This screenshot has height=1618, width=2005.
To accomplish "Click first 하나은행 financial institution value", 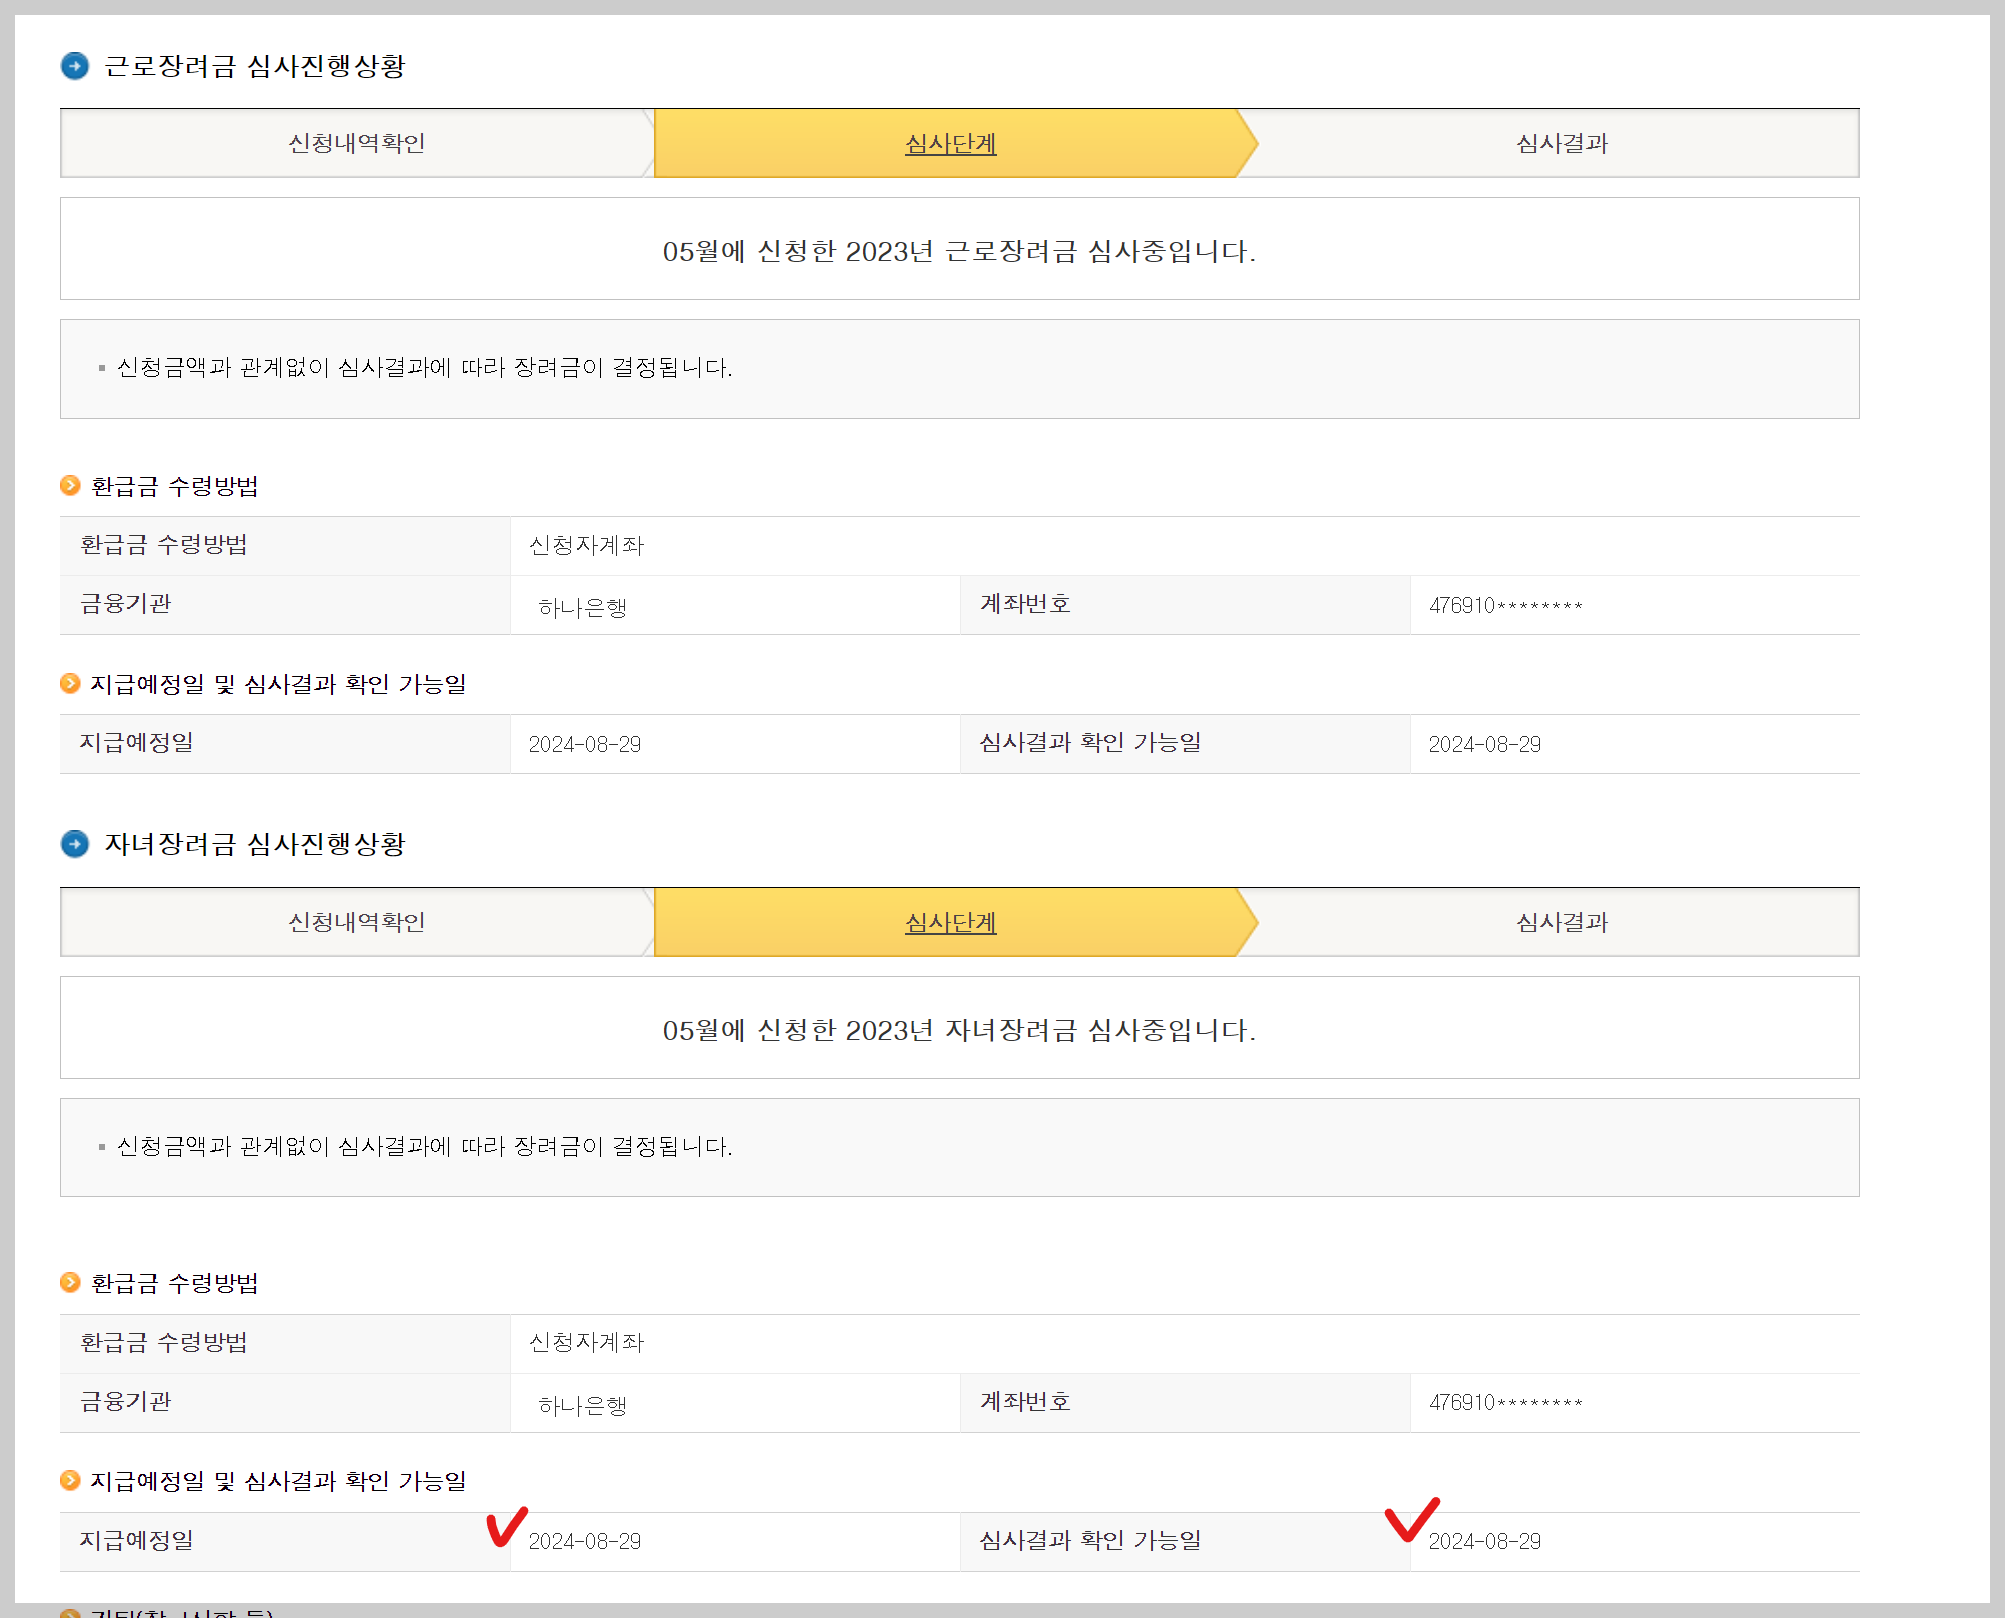I will click(x=582, y=607).
